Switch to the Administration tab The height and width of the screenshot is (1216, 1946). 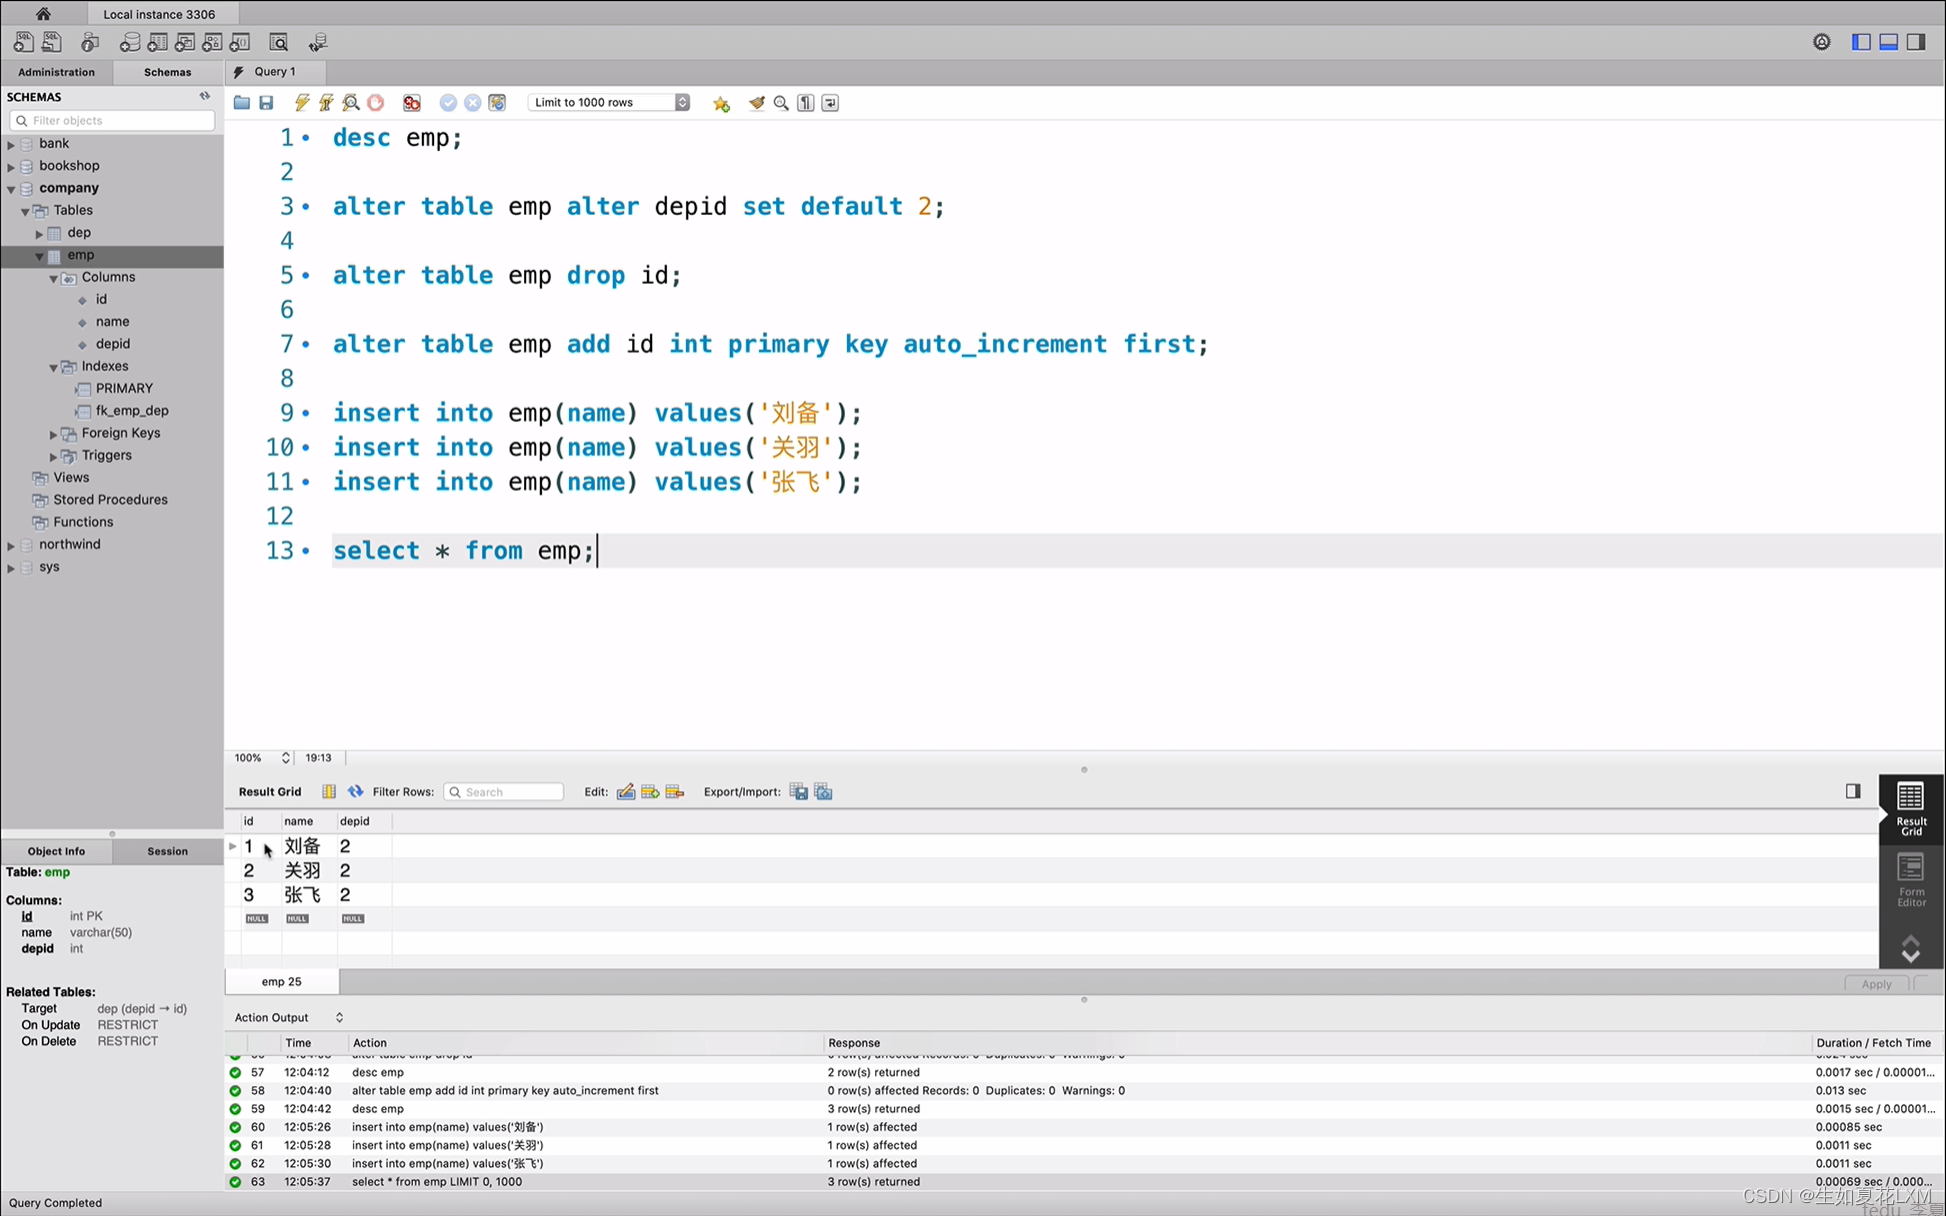(x=56, y=72)
